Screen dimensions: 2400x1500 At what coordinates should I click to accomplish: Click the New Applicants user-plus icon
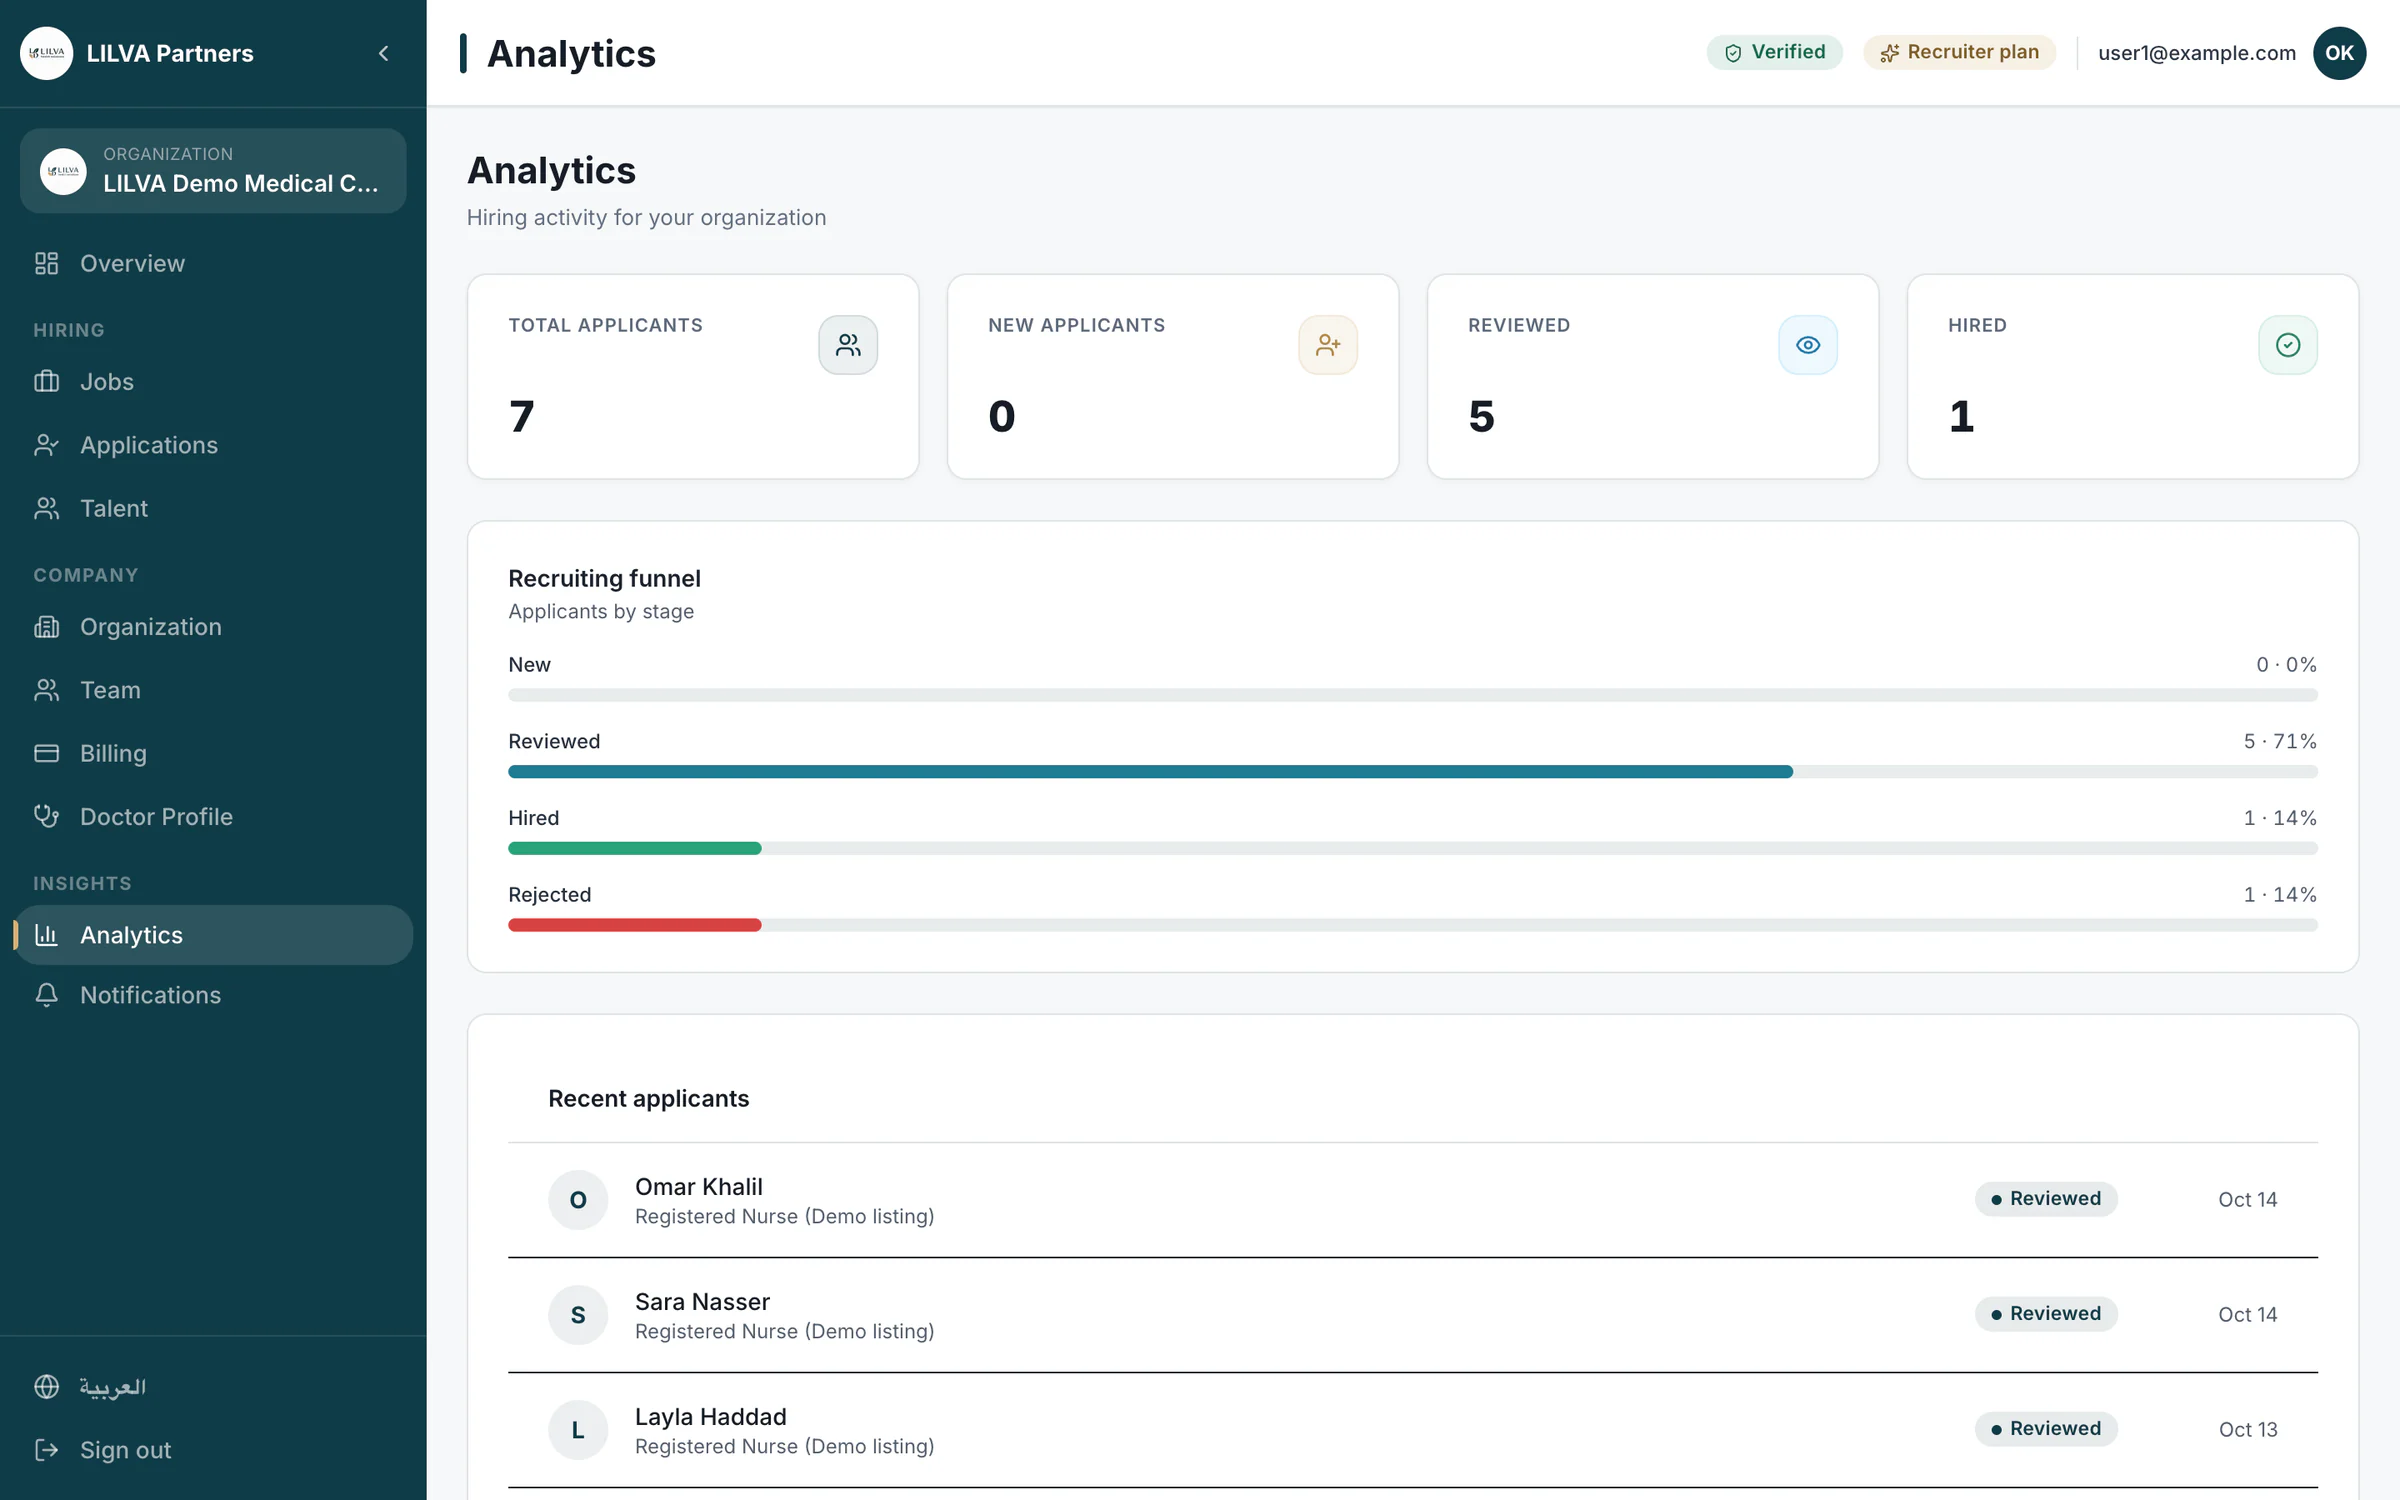[1328, 345]
